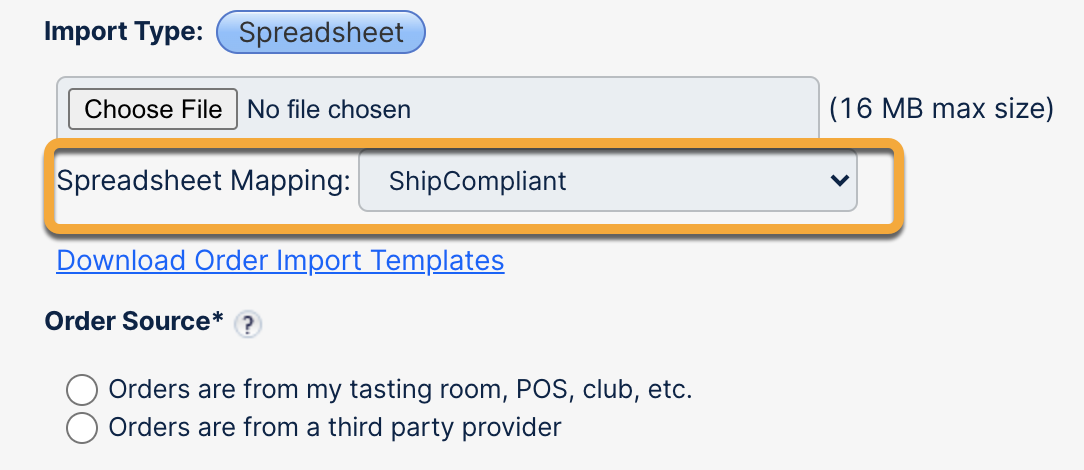The image size is (1084, 470).
Task: Click the 'Orders are from my tasting room' label
Action: [400, 389]
